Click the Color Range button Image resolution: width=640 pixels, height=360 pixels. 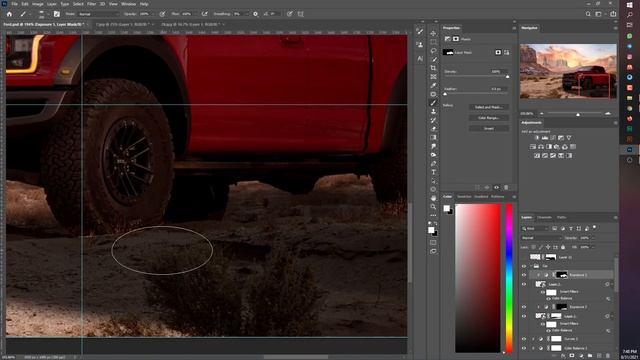click(489, 118)
